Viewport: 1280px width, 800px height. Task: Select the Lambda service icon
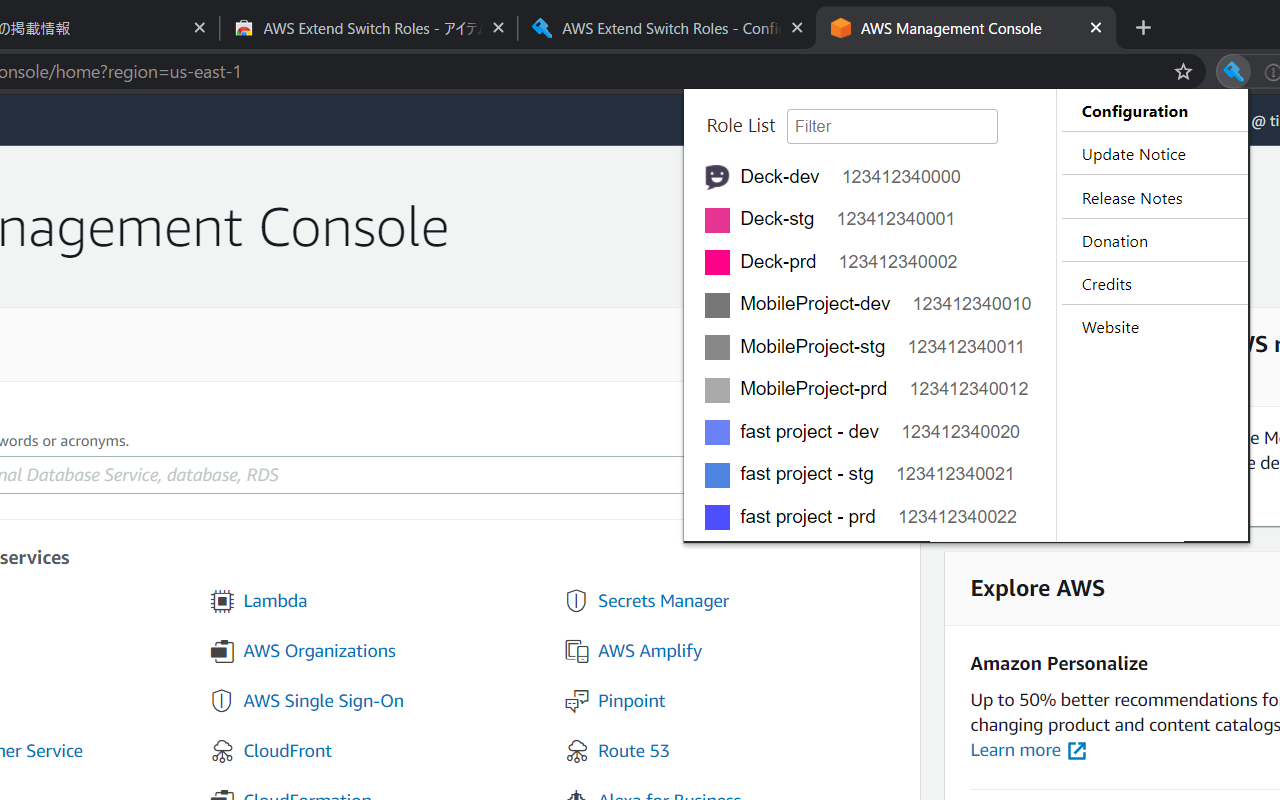tap(222, 600)
